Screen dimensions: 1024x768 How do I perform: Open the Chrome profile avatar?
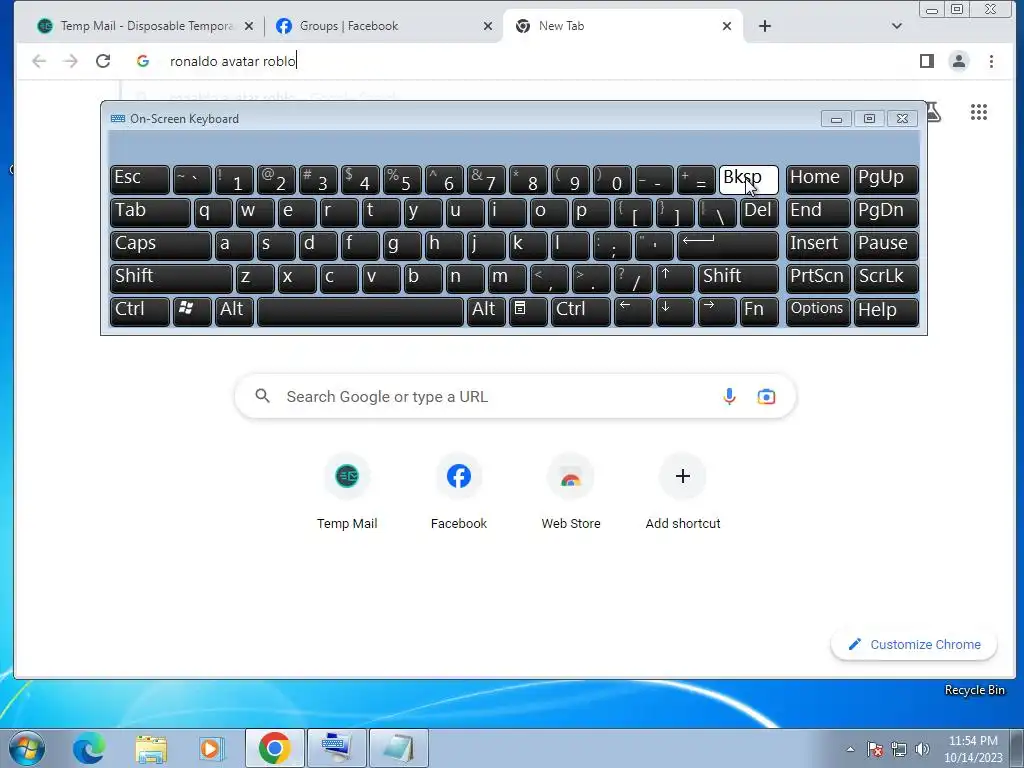(959, 61)
